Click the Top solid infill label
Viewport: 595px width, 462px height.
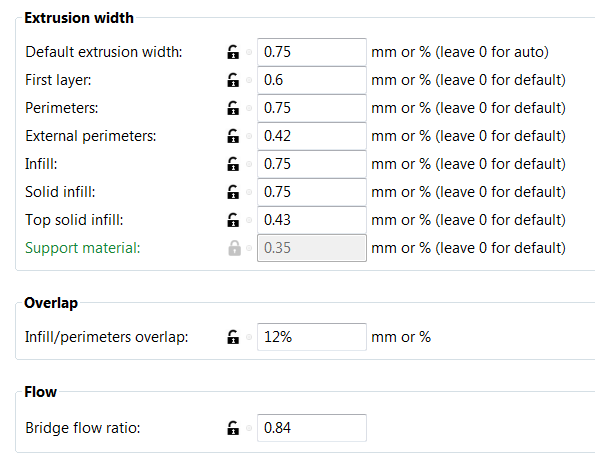click(74, 220)
